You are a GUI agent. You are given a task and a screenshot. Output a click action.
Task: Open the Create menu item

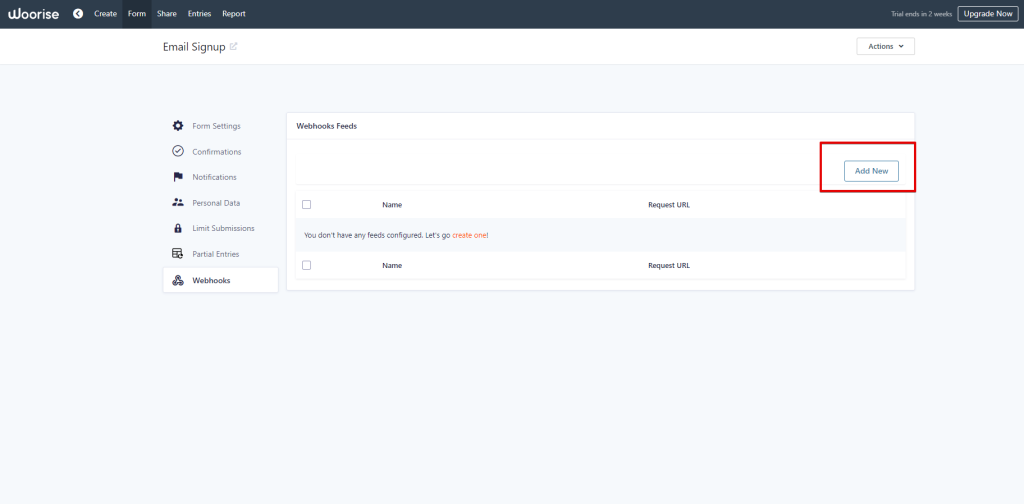pos(105,14)
